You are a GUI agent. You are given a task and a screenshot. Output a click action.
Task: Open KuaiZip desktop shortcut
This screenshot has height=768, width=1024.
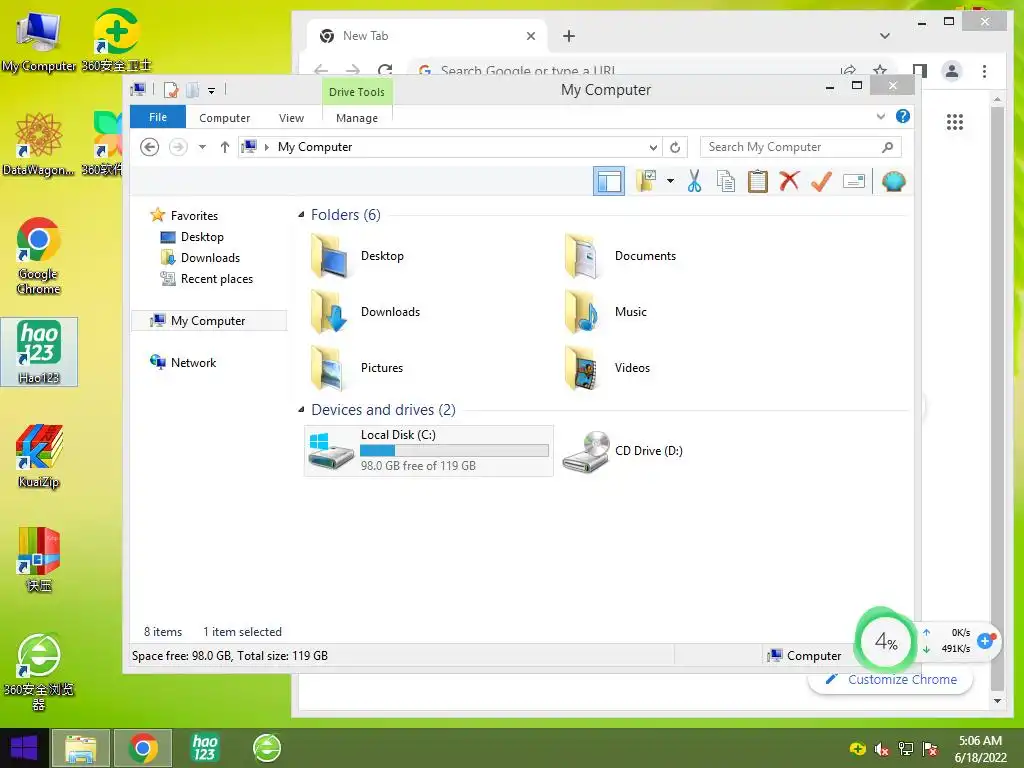tap(39, 456)
